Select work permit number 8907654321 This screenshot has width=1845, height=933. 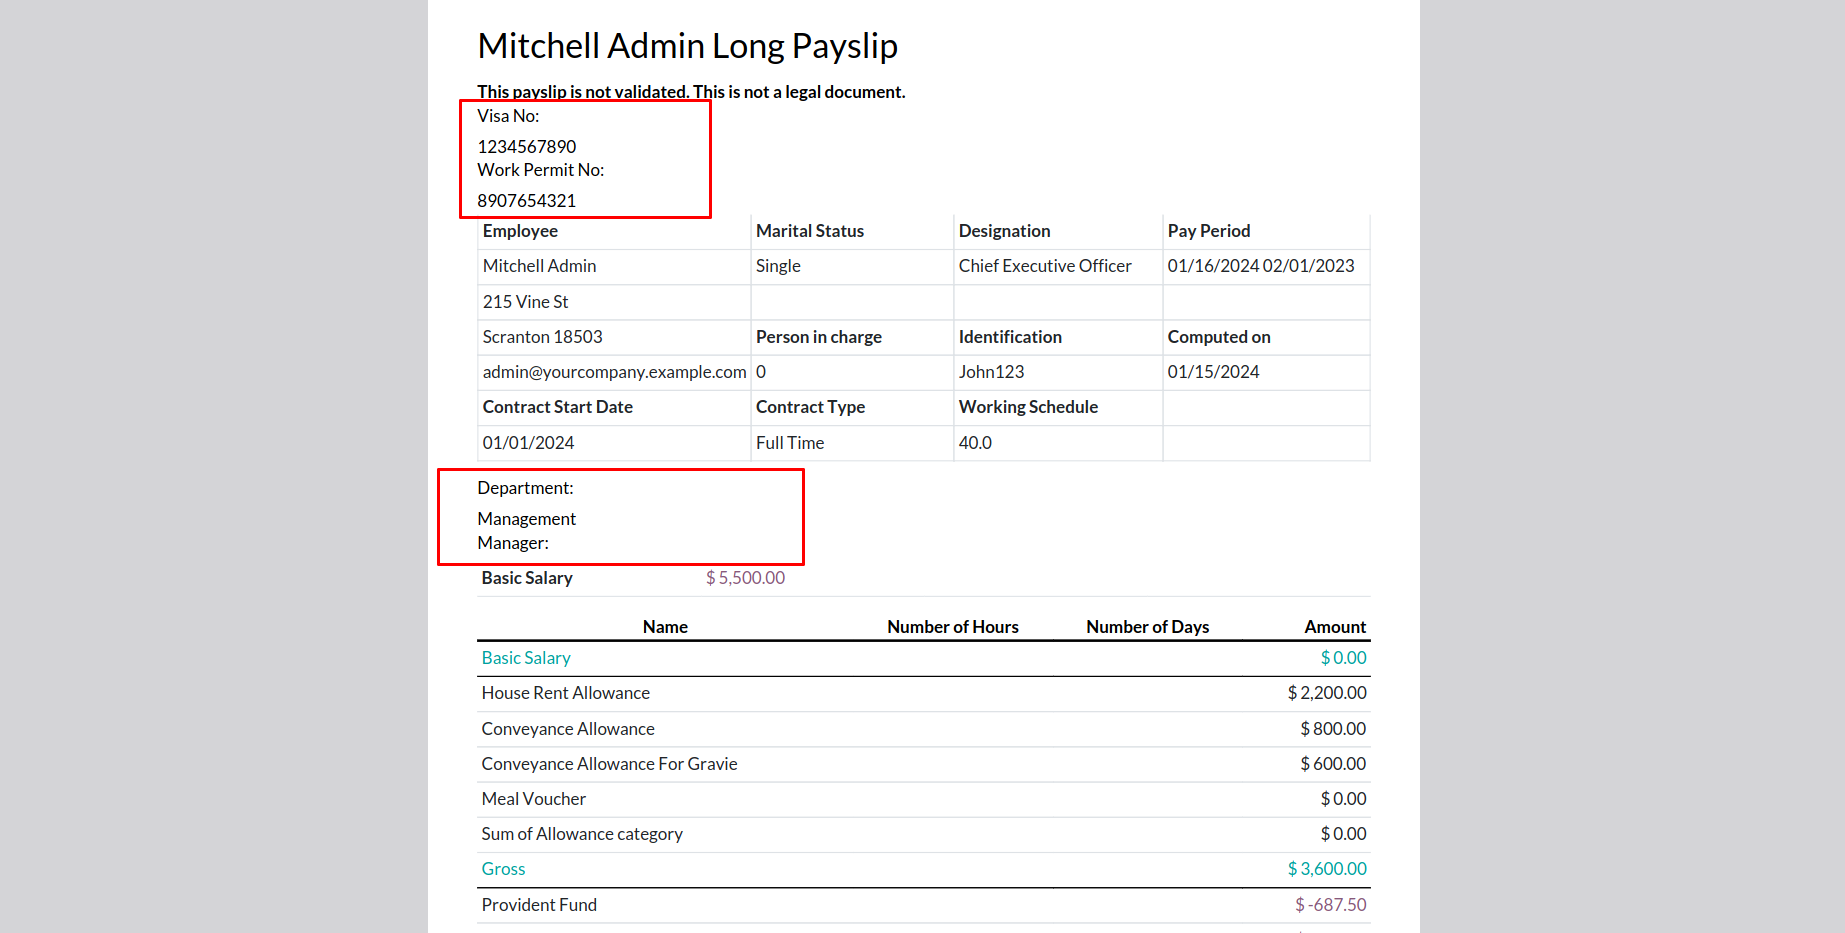(526, 201)
